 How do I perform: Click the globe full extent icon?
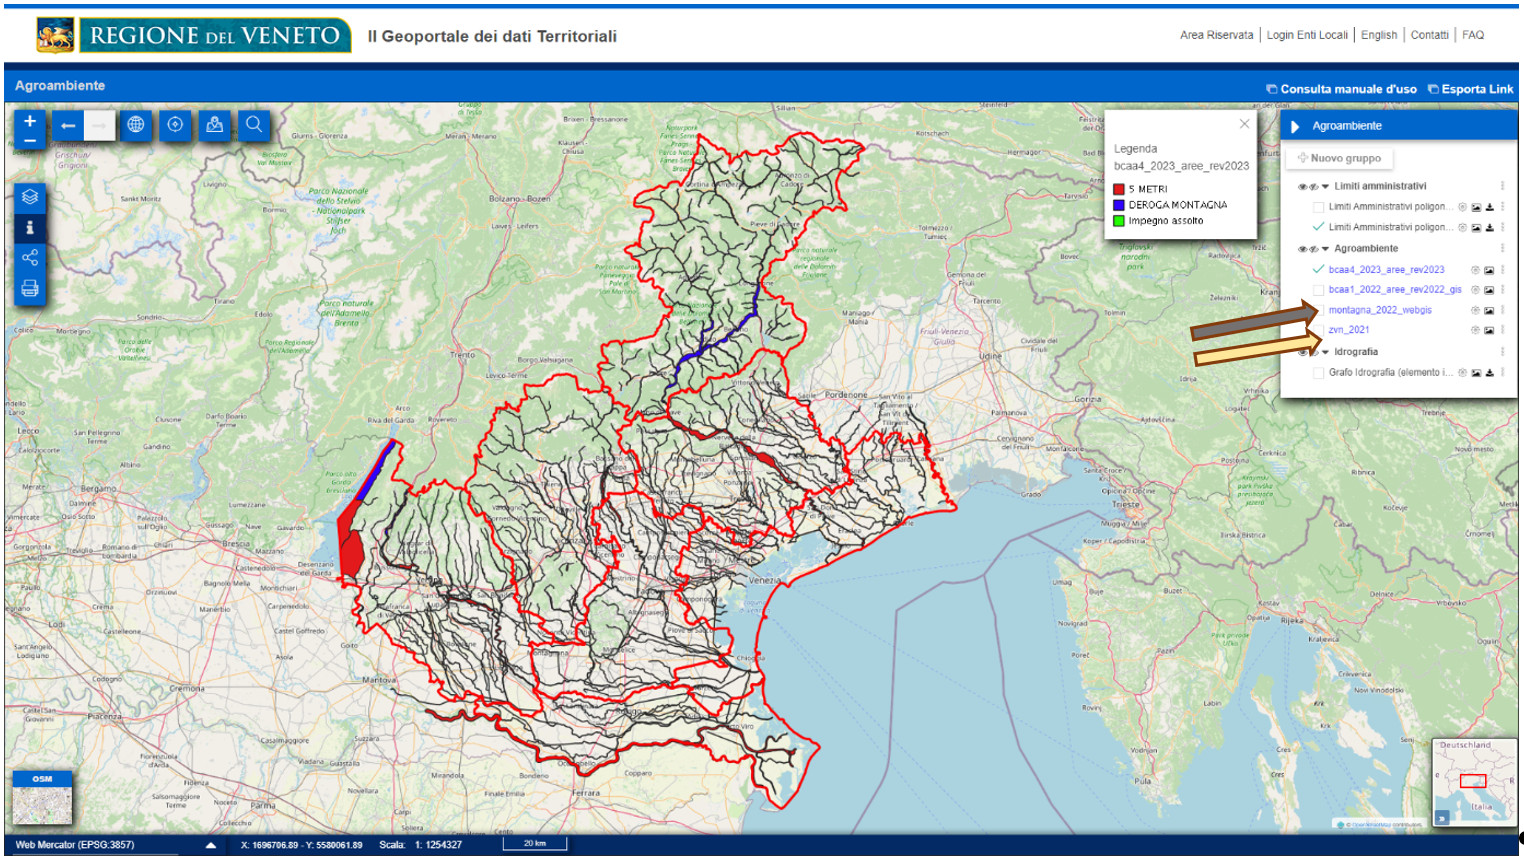point(136,125)
